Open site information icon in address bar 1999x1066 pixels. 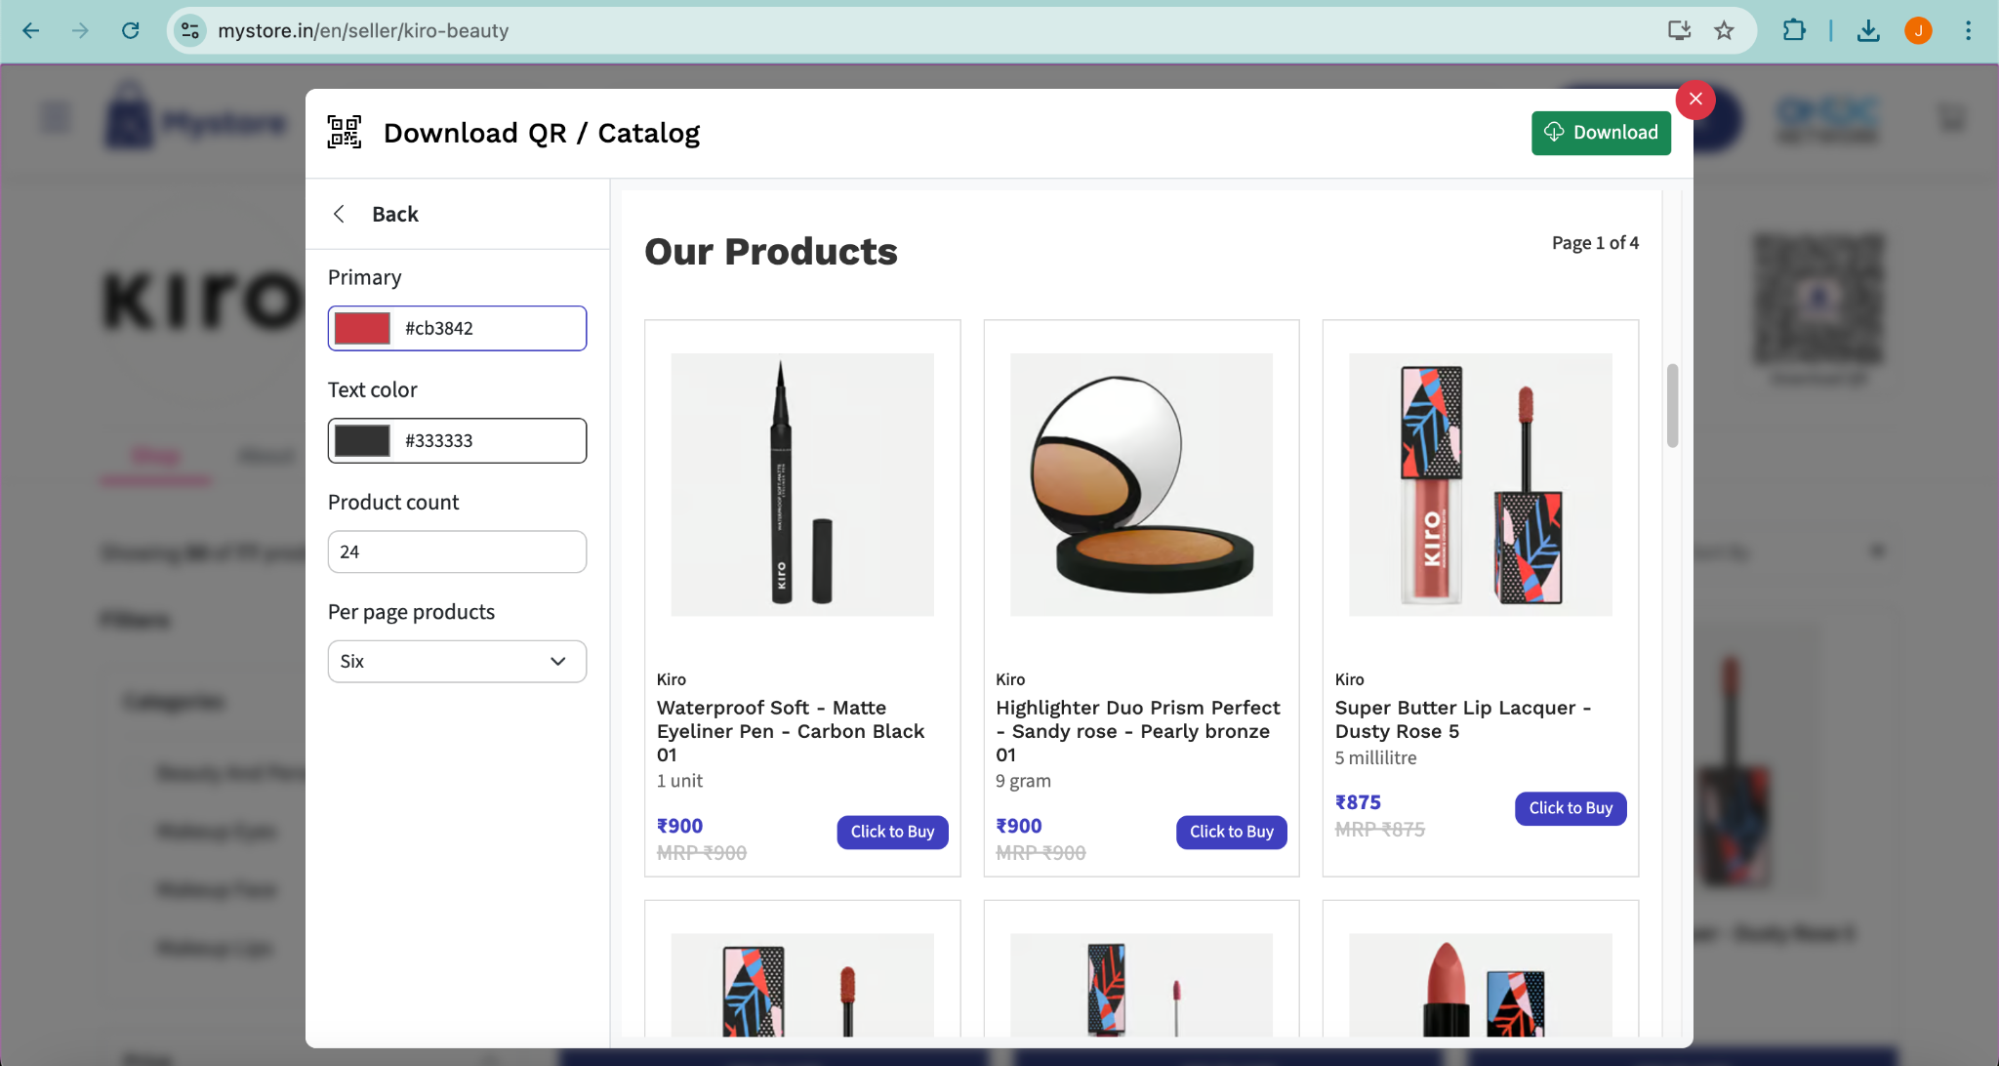tap(190, 30)
